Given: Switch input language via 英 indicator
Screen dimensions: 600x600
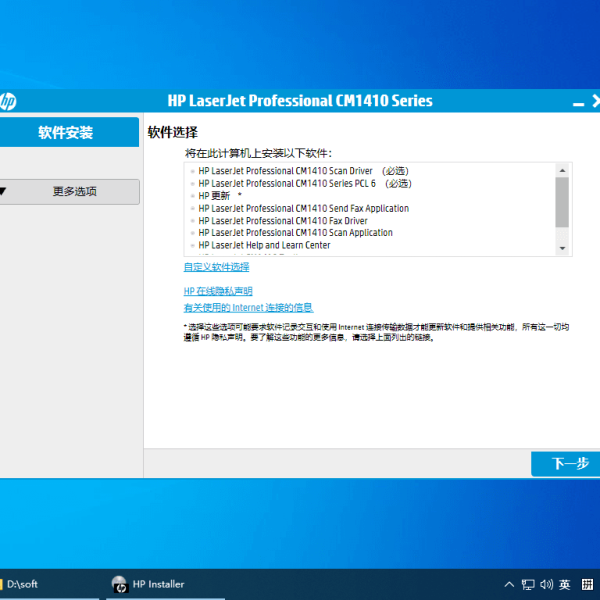Looking at the screenshot, I should click(564, 584).
